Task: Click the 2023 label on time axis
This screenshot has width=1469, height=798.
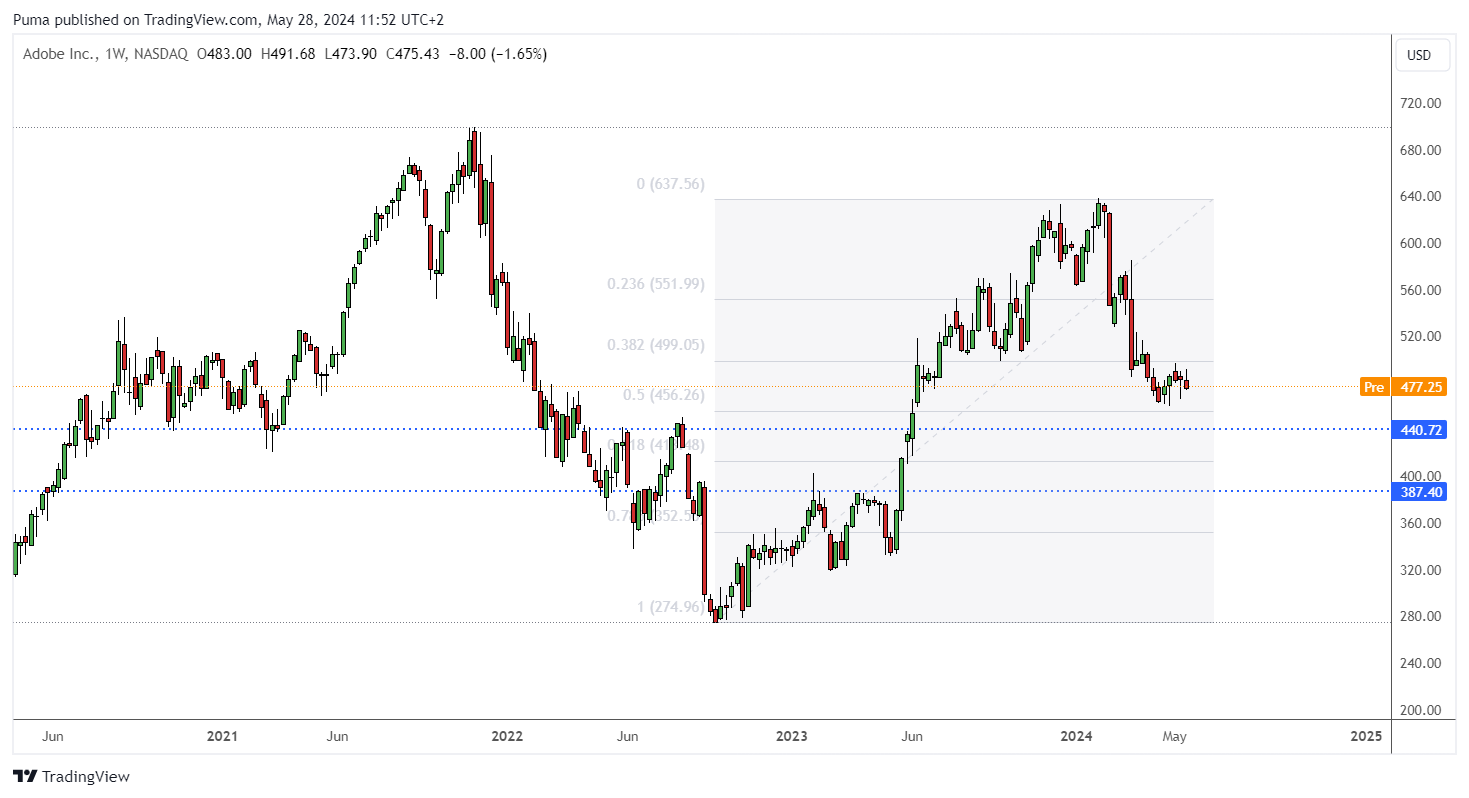Action: point(792,737)
